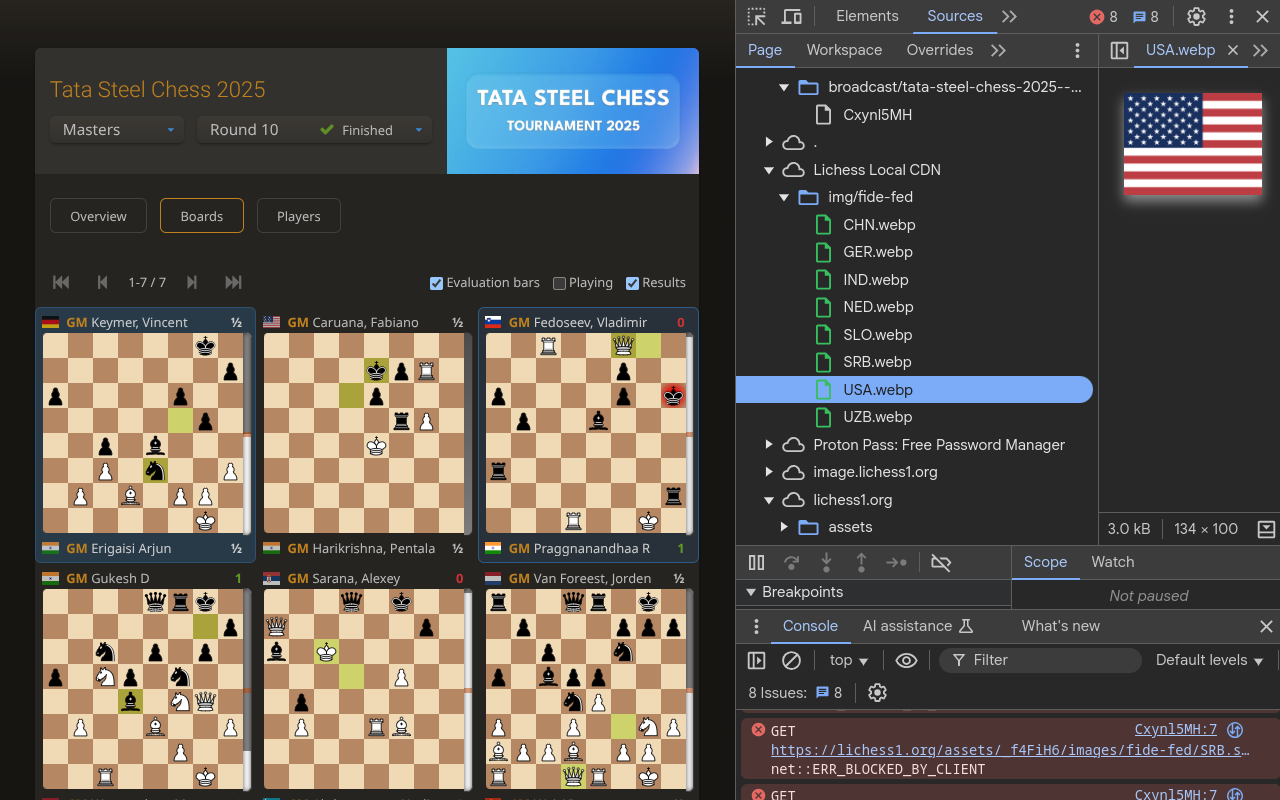Open the What's new tab
The width and height of the screenshot is (1280, 800).
(x=1060, y=626)
